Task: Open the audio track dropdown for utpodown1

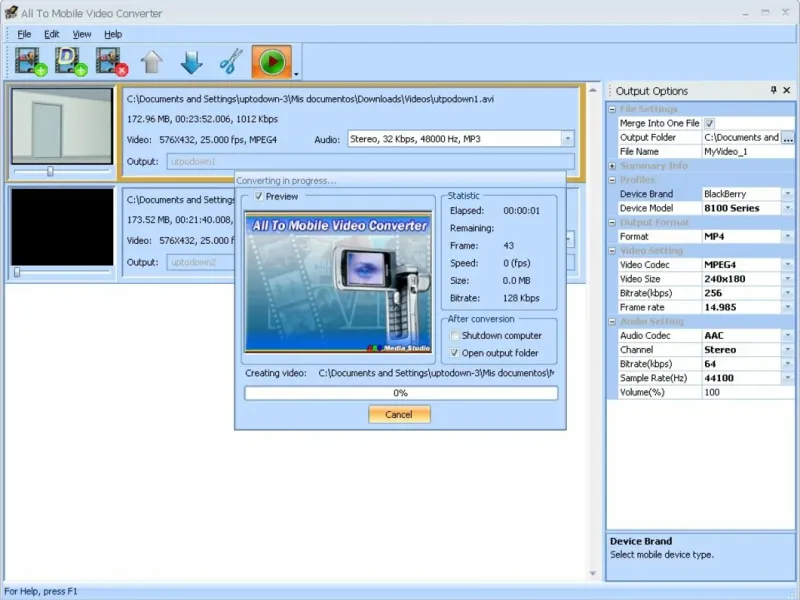Action: coord(567,140)
